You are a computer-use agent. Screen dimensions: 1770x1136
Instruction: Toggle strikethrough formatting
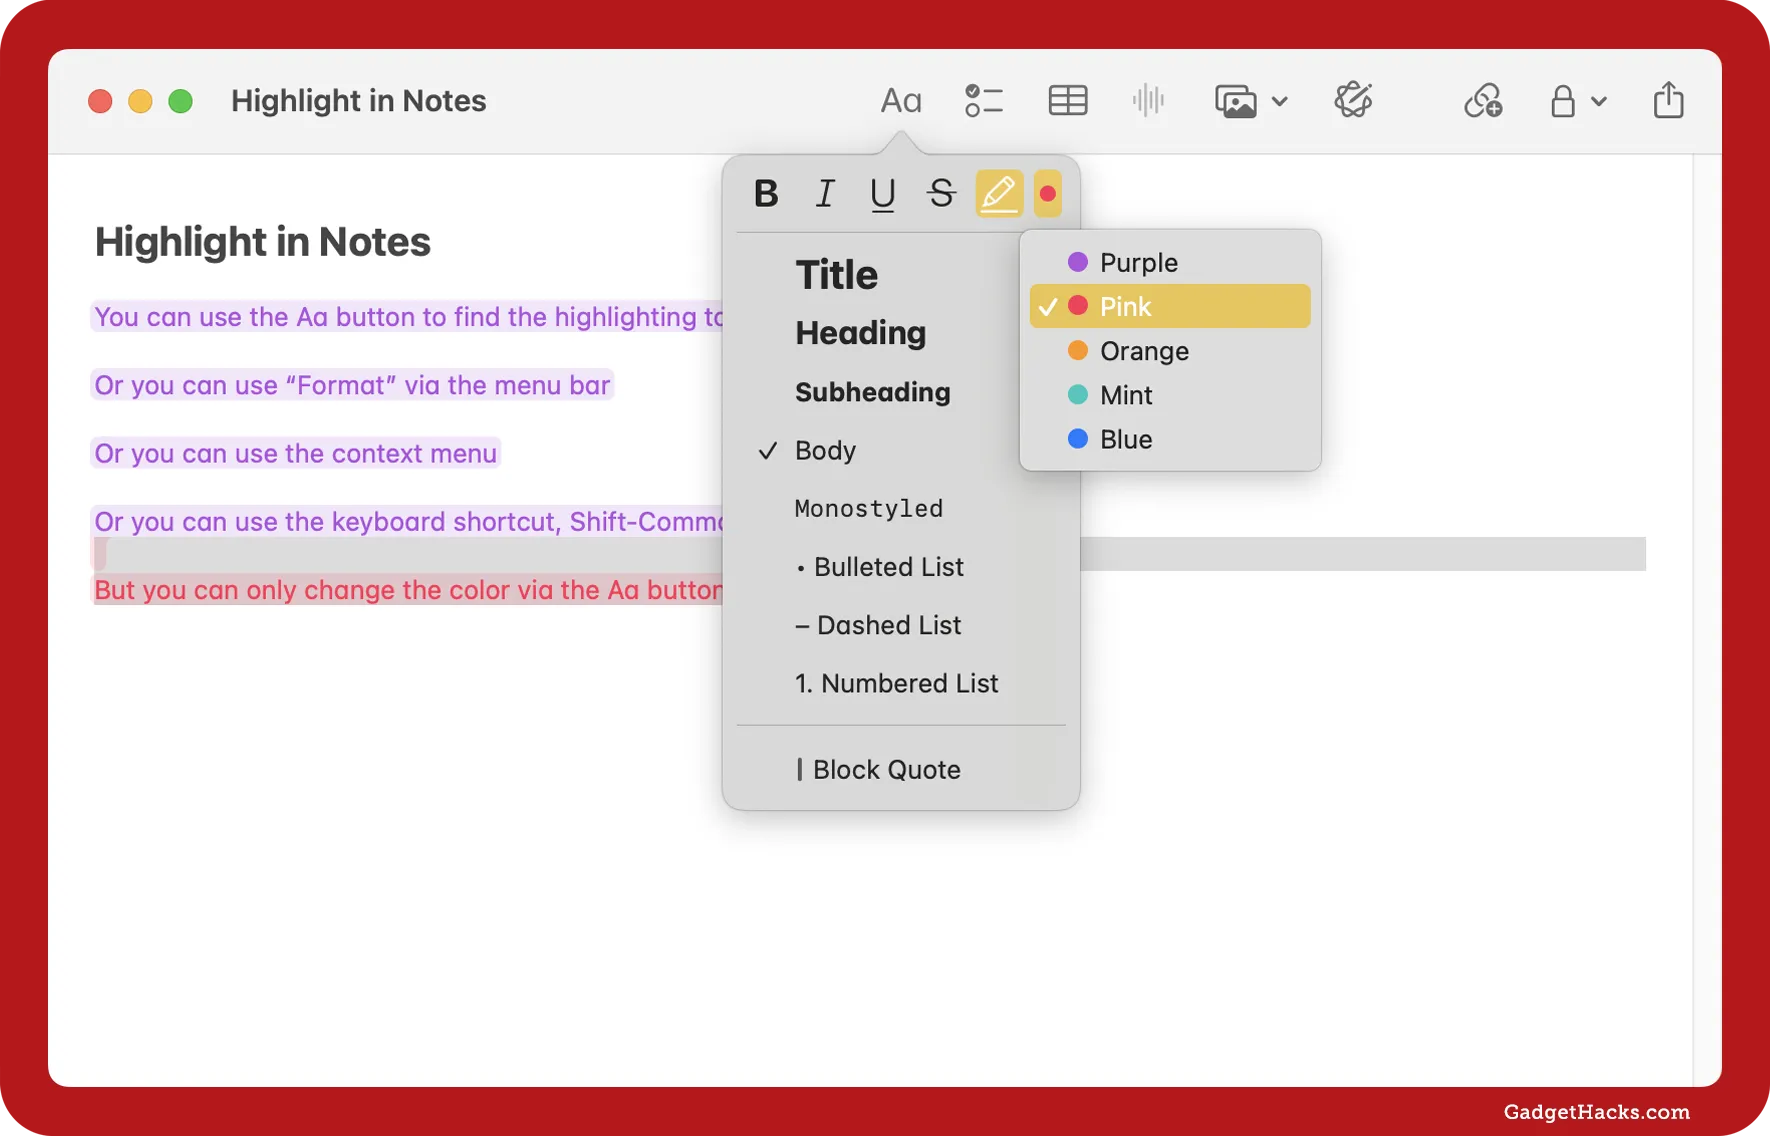(x=941, y=193)
